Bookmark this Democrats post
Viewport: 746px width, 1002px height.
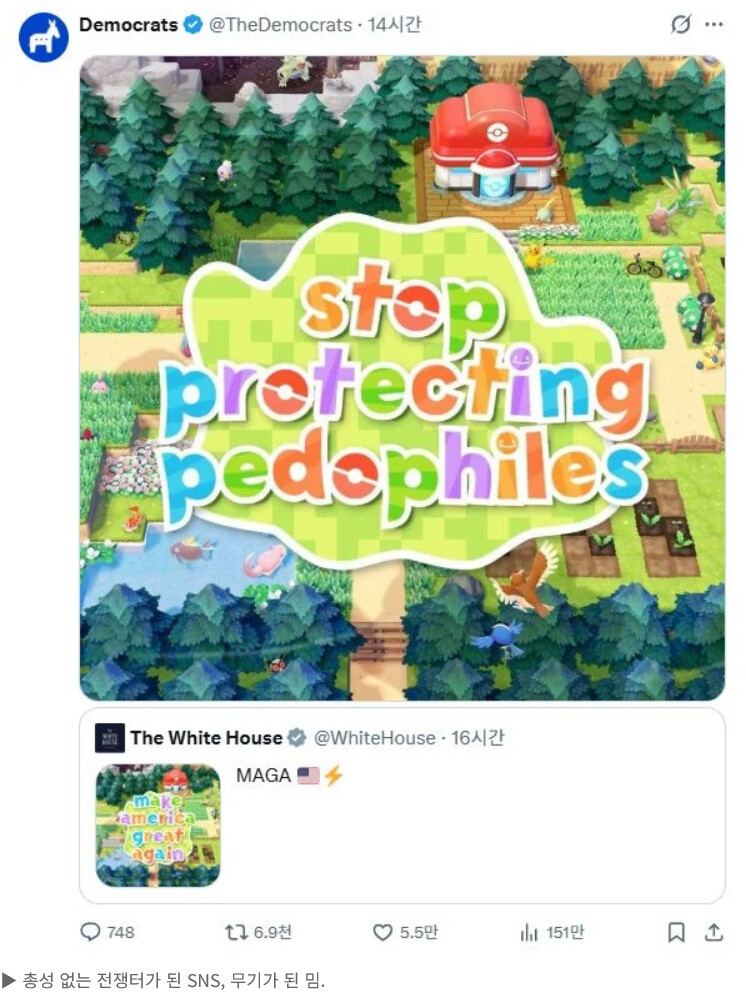tap(676, 932)
